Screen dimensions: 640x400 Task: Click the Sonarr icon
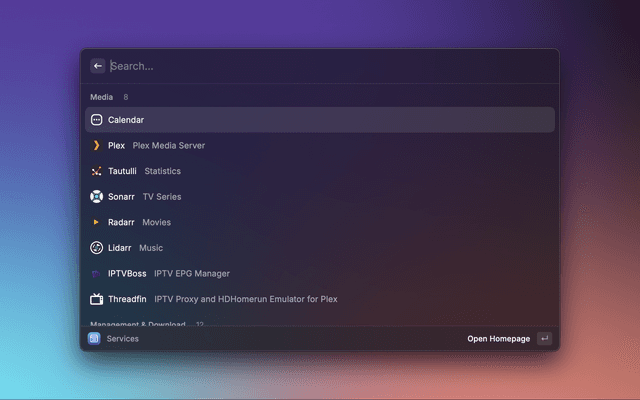point(97,197)
